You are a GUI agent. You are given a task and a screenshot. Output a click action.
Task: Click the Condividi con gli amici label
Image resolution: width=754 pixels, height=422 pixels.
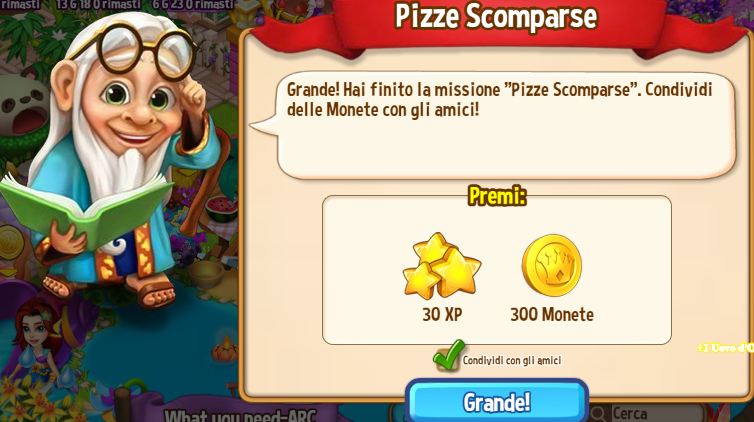(x=512, y=360)
